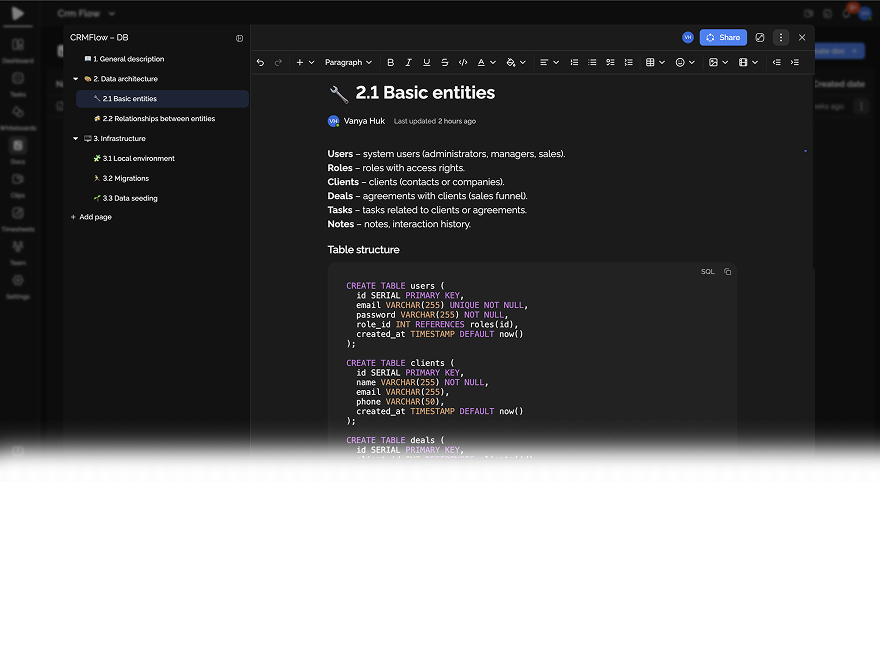Viewport: 880px width, 661px height.
Task: Collapse the 3. Infrastructure section
Action: (x=75, y=139)
